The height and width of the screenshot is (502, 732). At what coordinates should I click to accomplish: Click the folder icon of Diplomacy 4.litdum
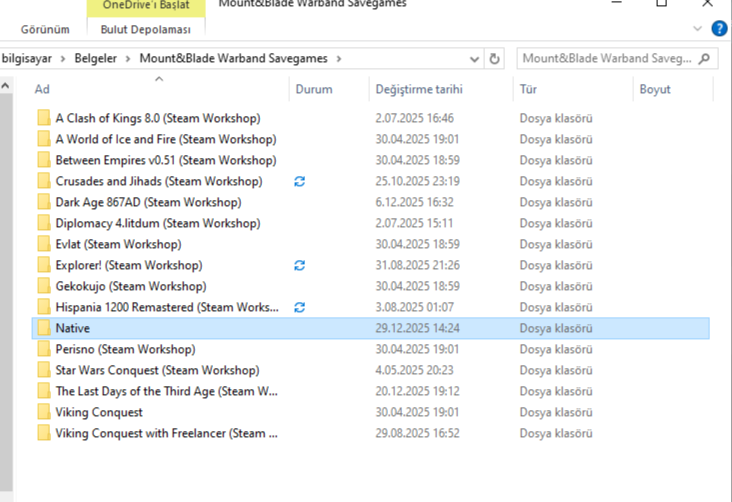(x=44, y=223)
